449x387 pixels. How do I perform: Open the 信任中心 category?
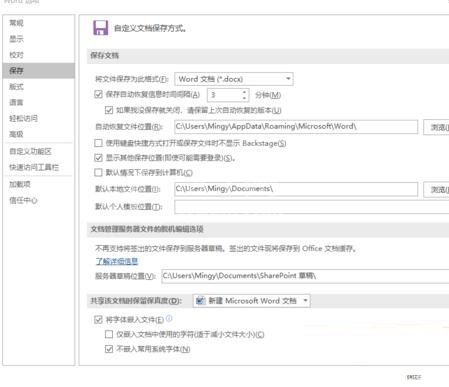click(23, 200)
